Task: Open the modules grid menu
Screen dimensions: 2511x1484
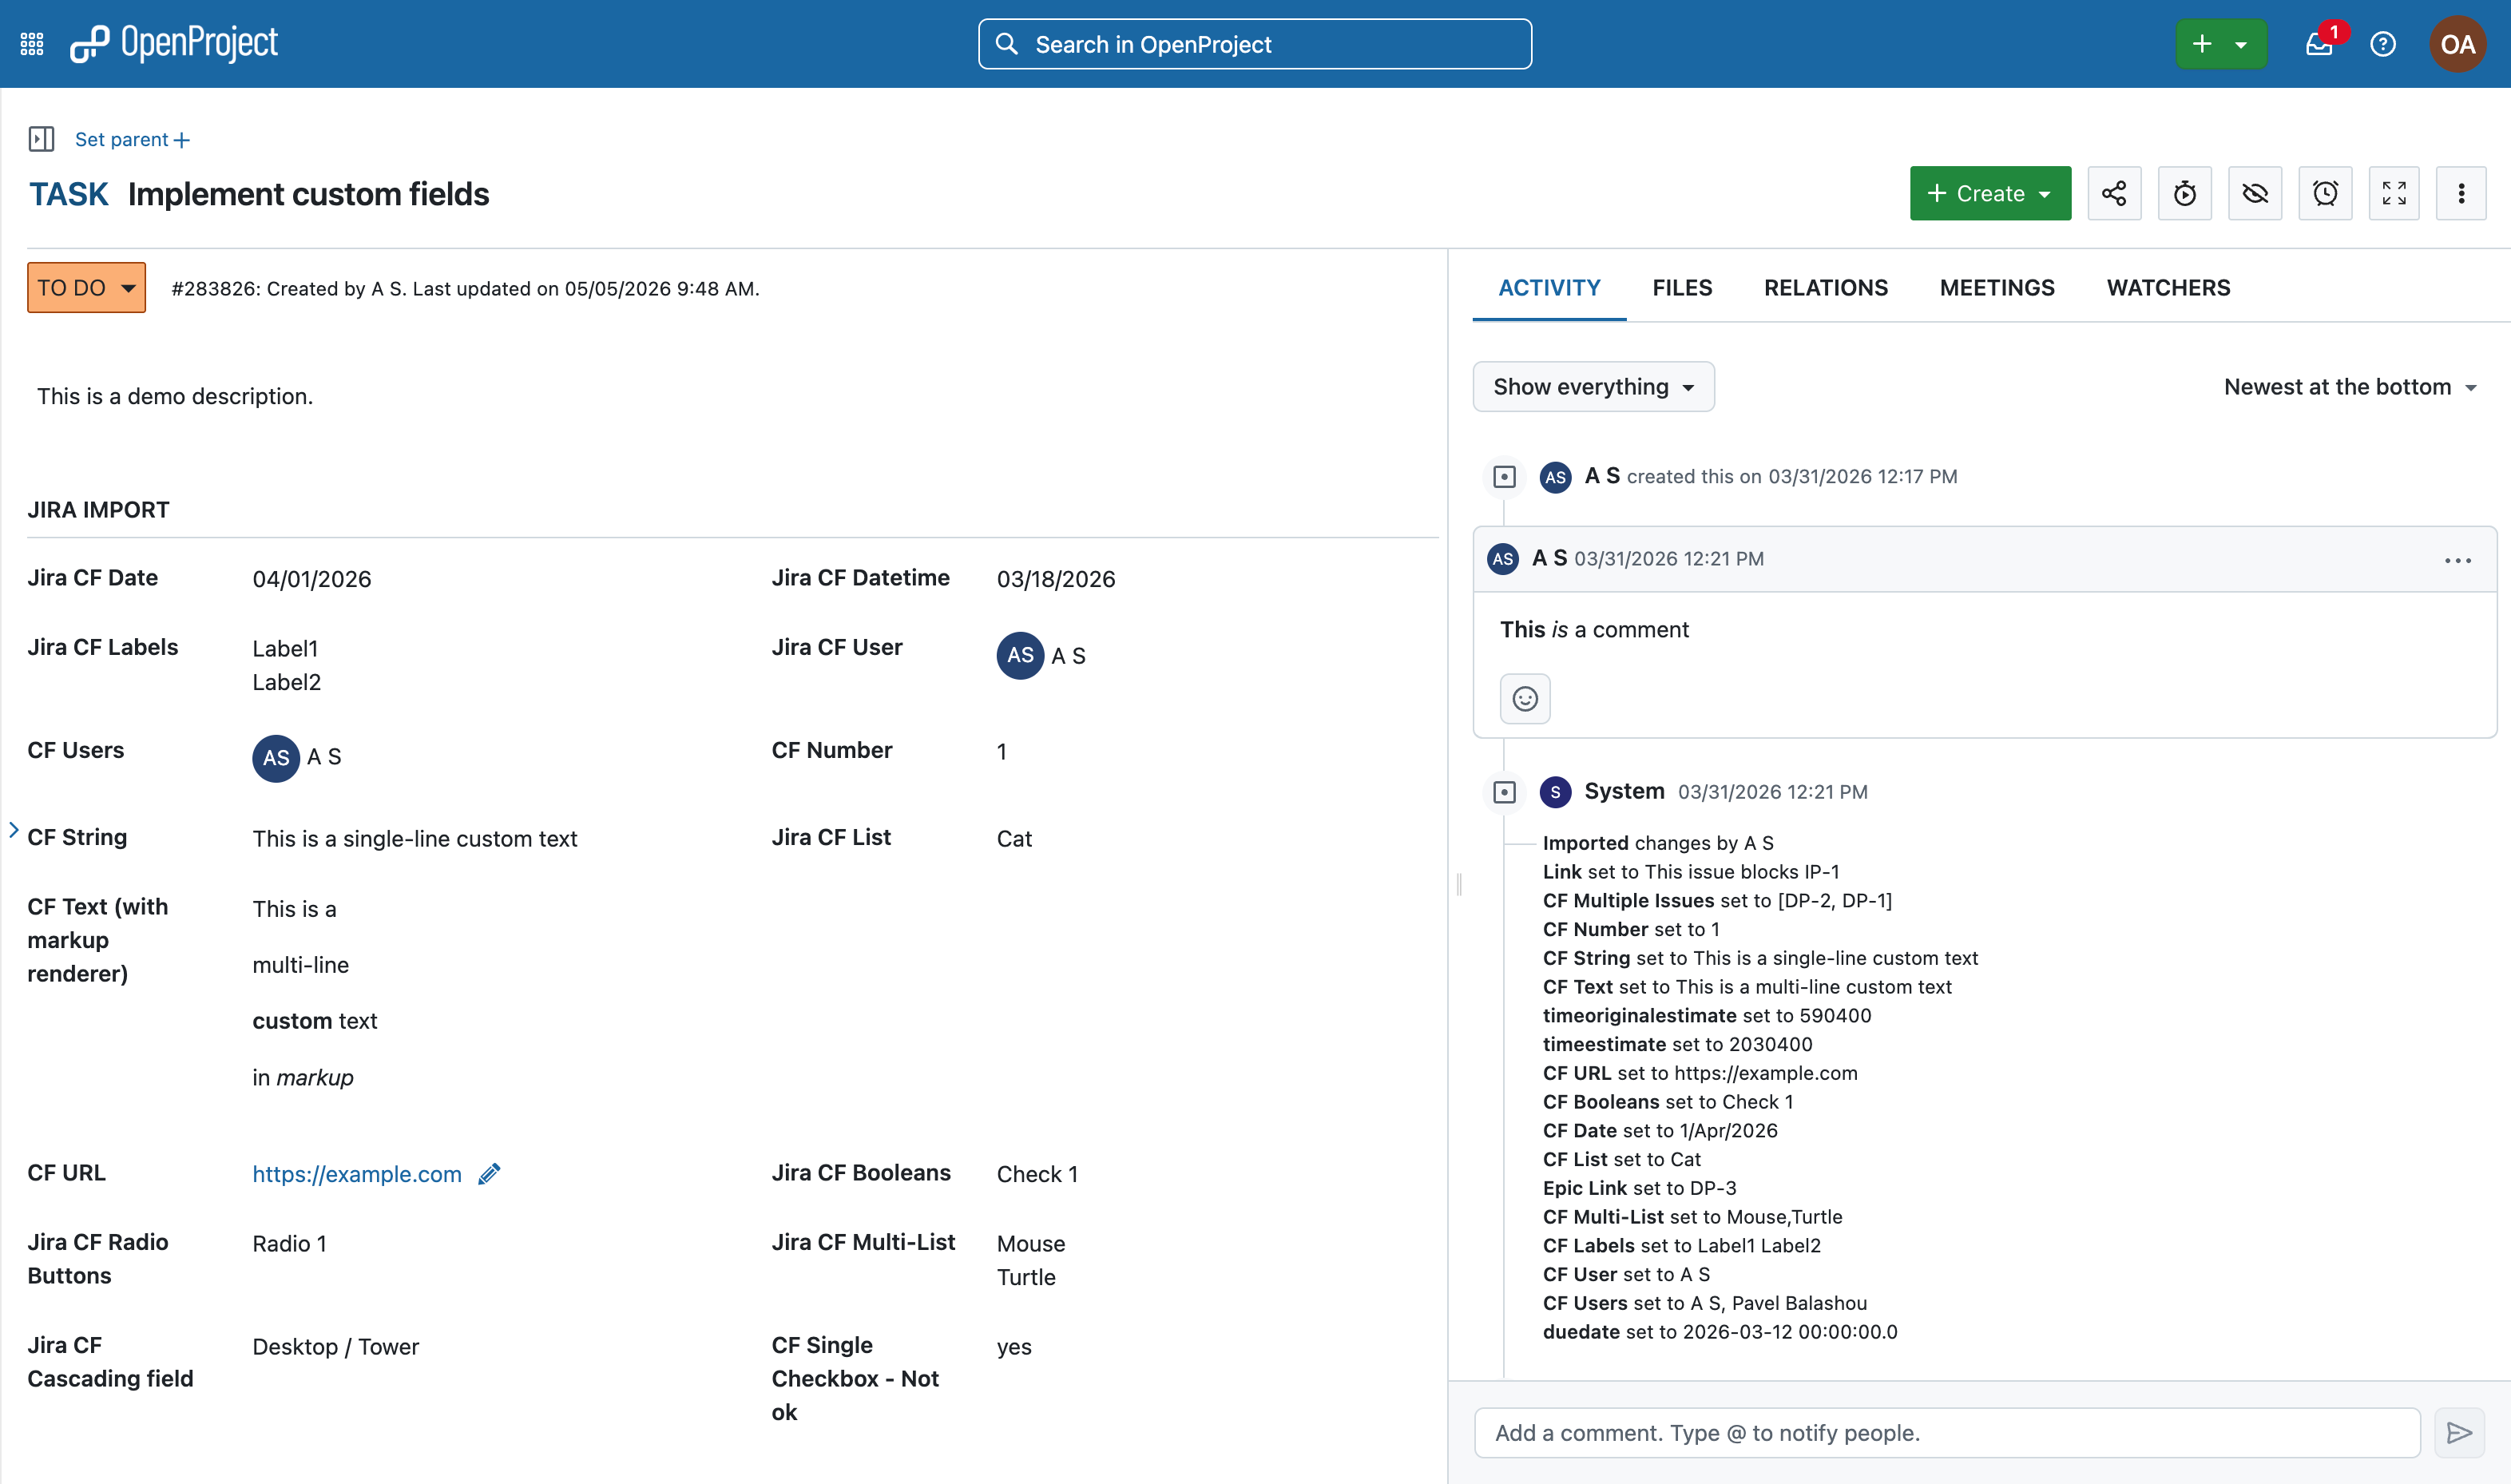Action: [32, 44]
